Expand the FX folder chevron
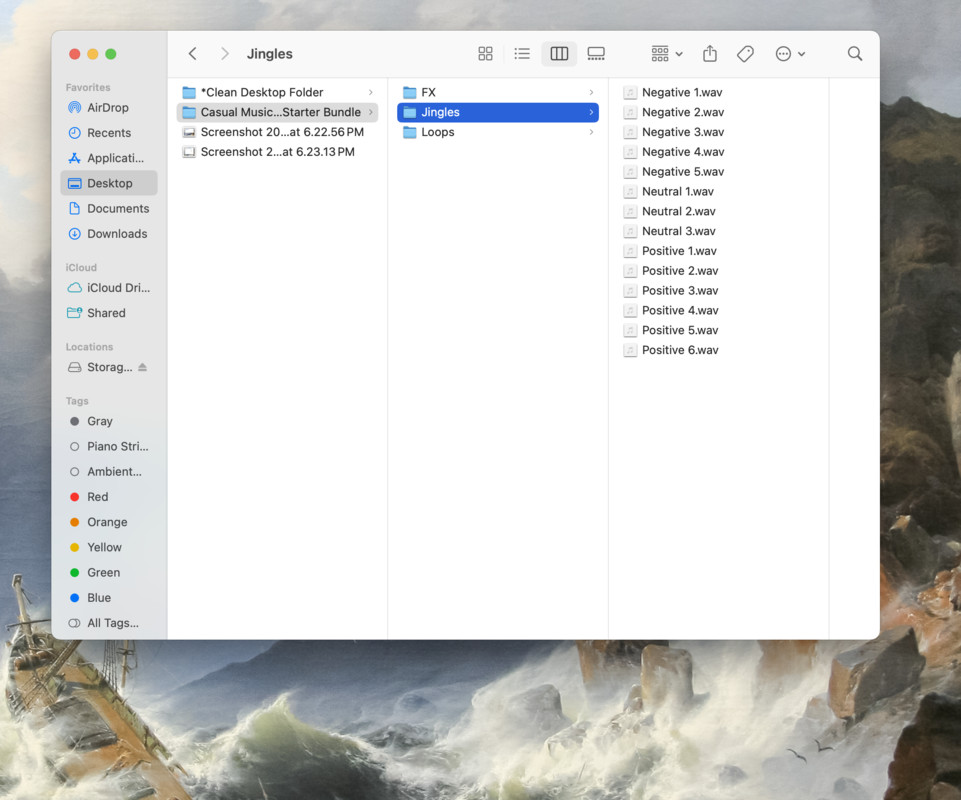This screenshot has height=800, width=961. pos(591,93)
